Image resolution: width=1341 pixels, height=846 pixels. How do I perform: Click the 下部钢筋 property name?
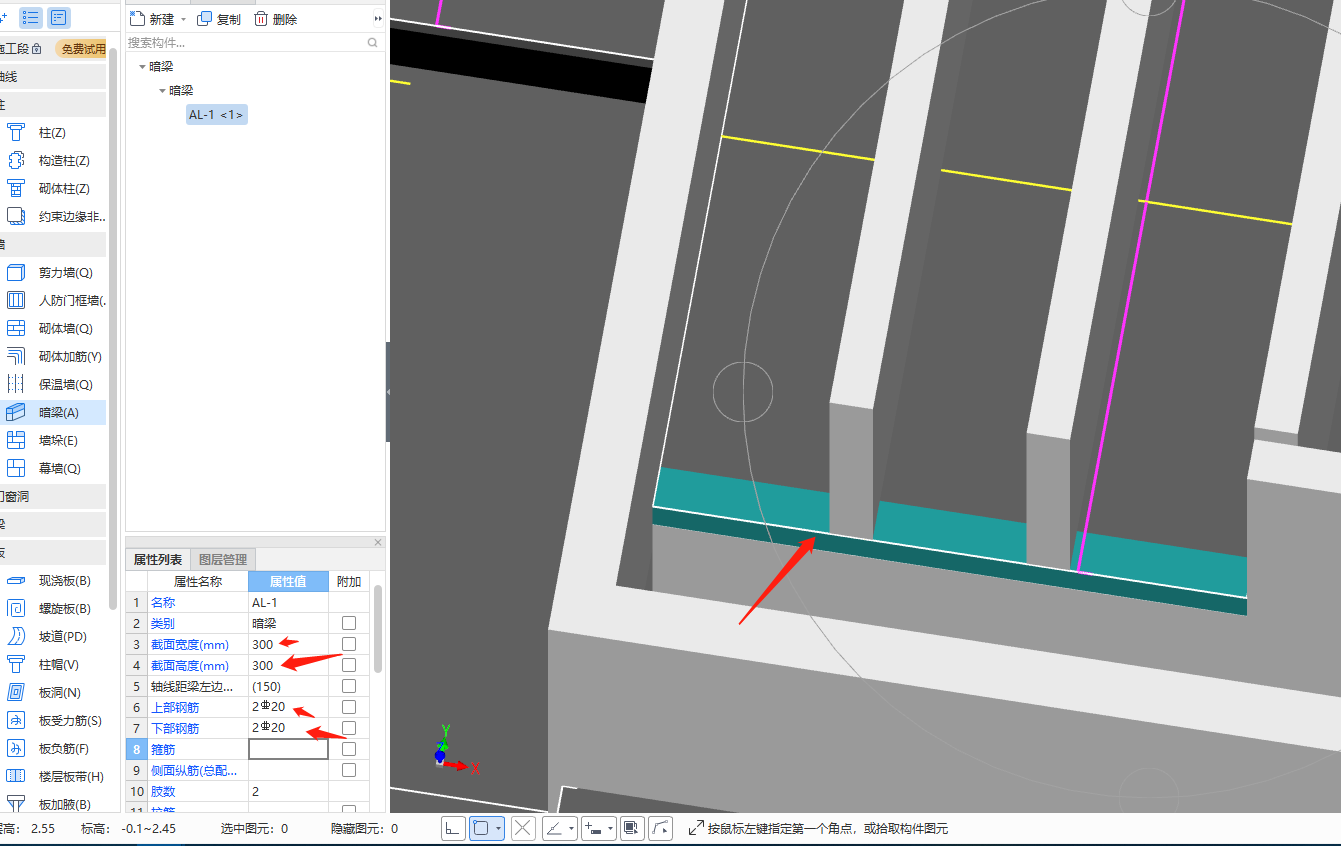(175, 729)
